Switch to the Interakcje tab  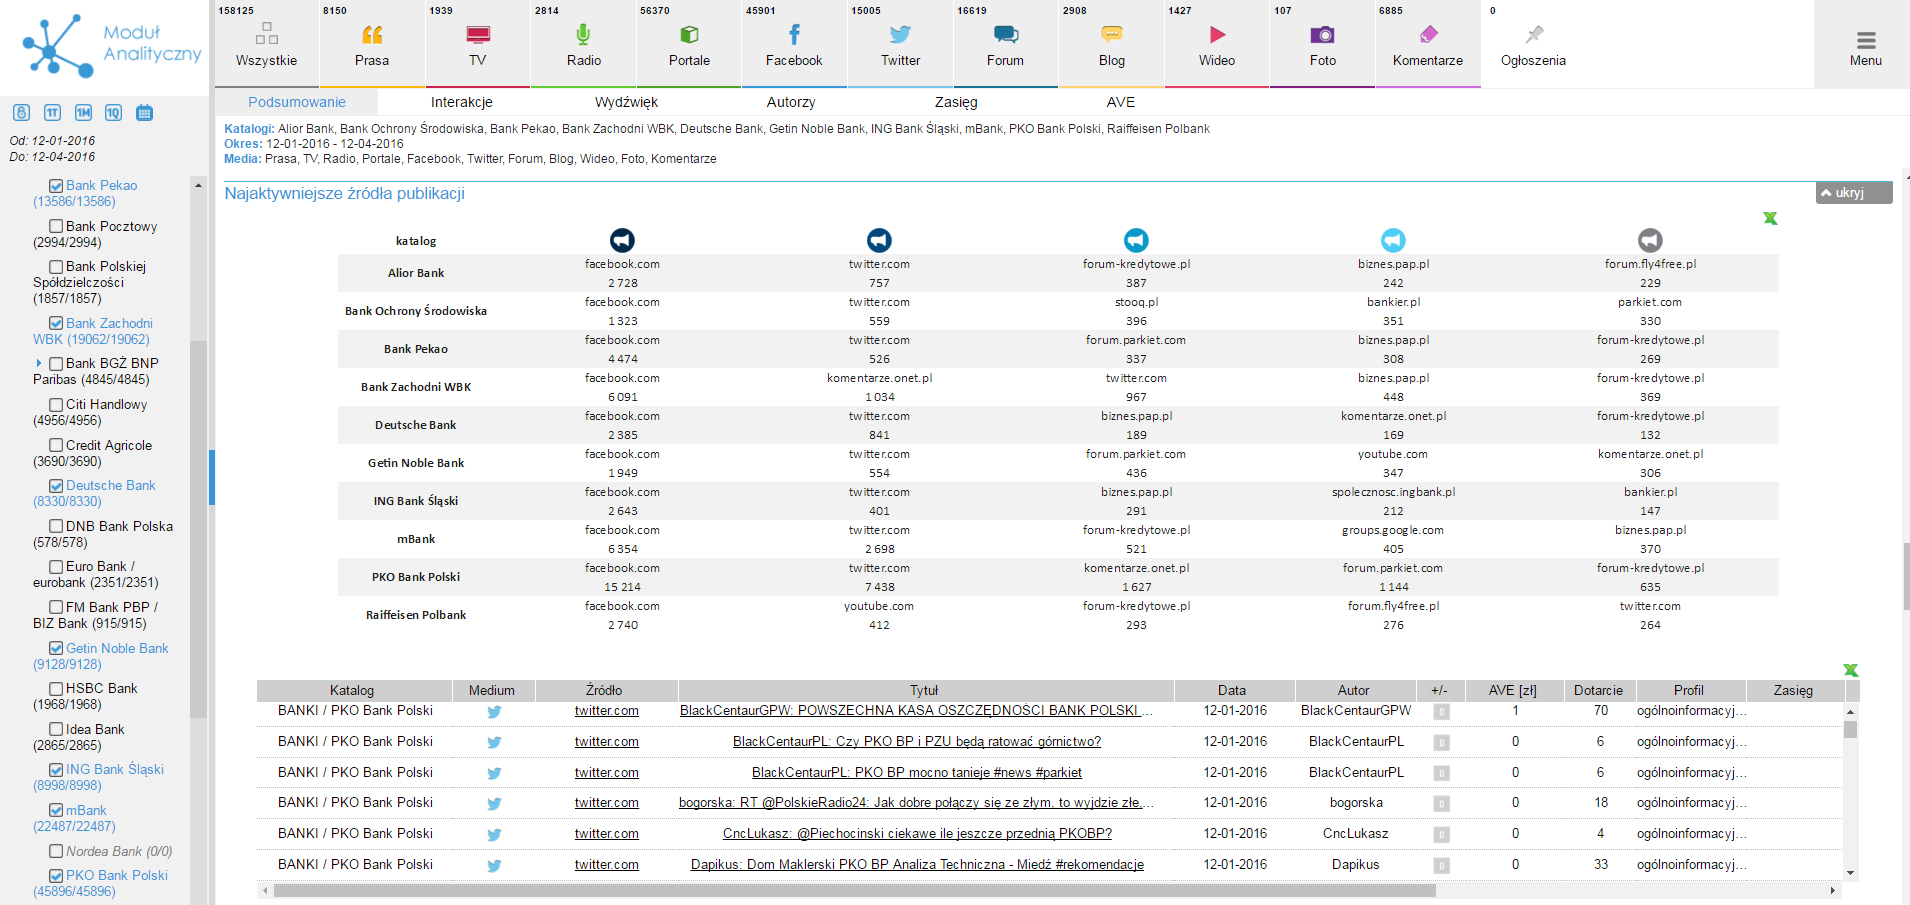461,102
